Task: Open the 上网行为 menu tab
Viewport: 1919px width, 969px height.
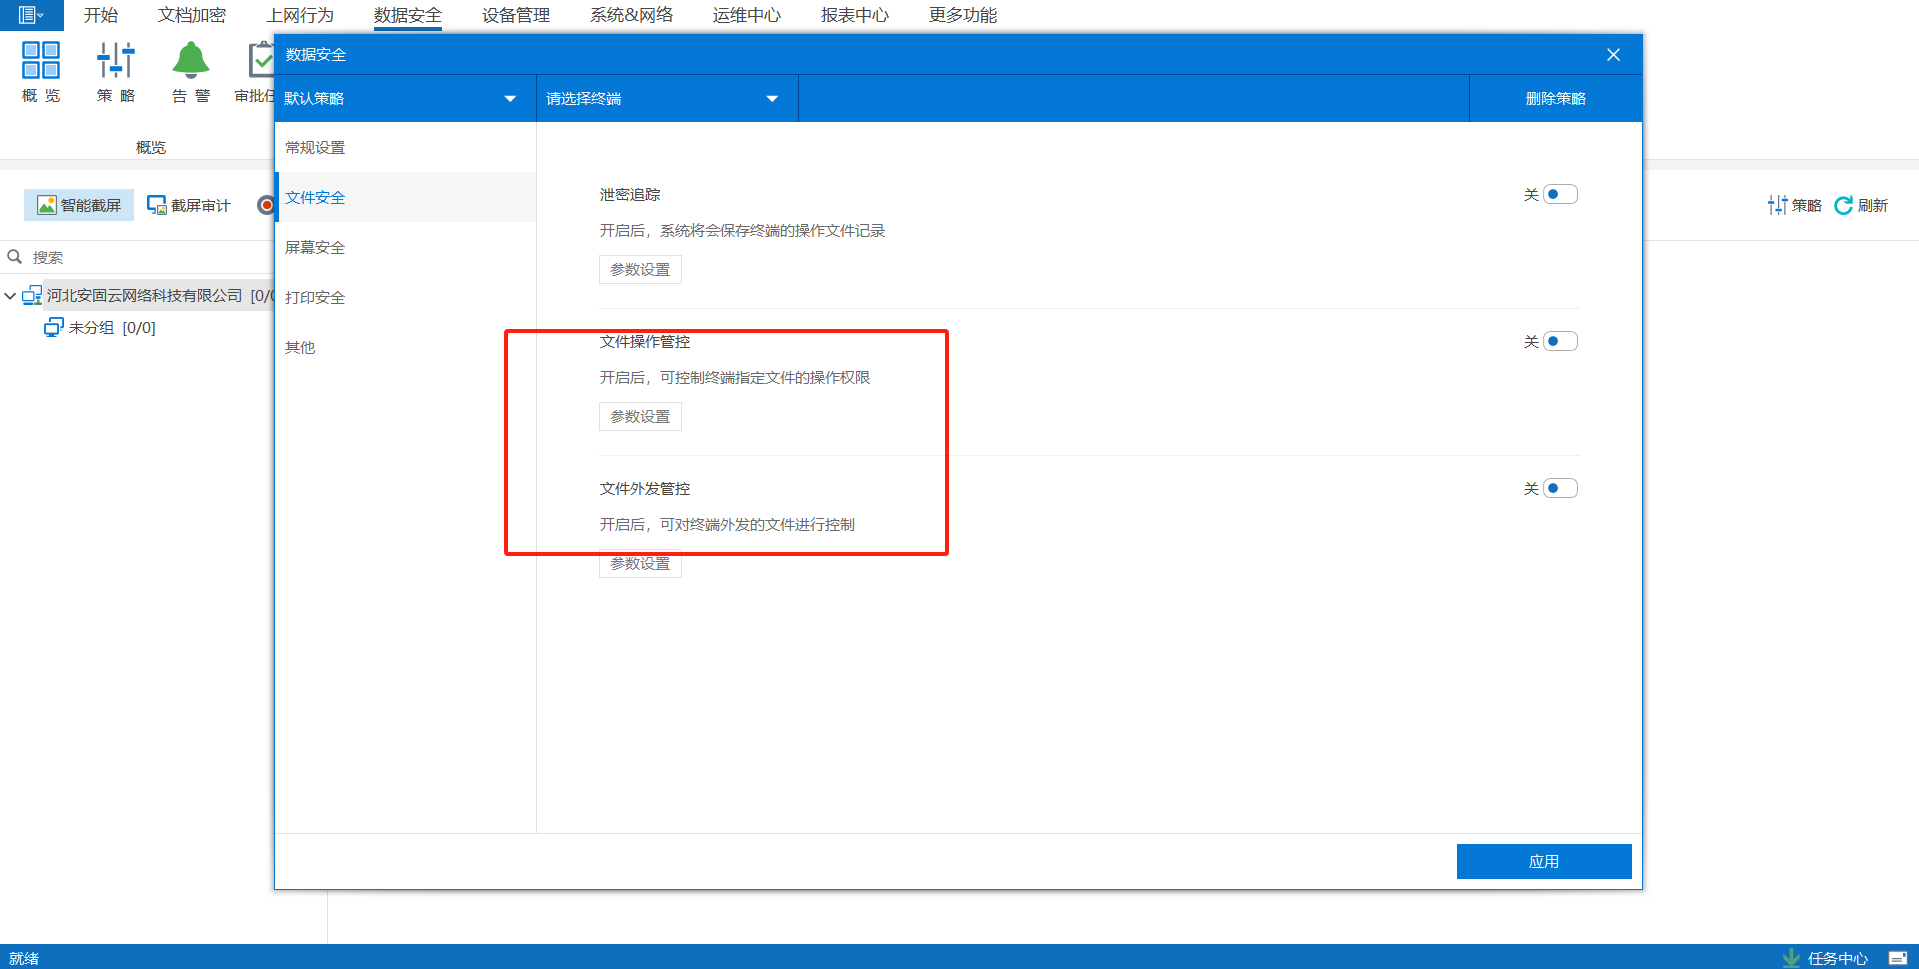Action: click(x=300, y=15)
